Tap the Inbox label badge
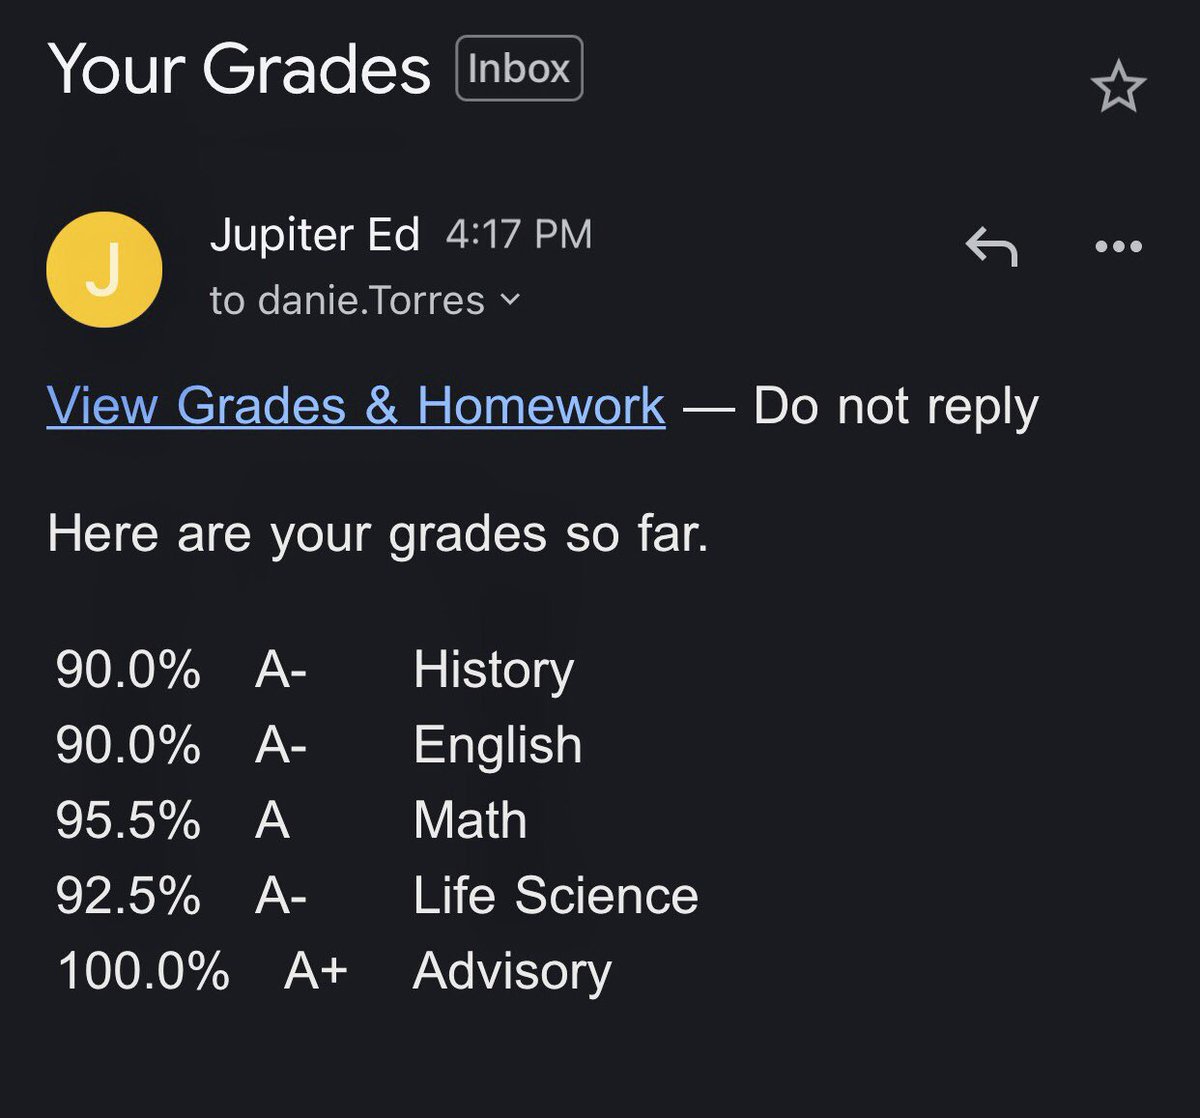1200x1118 pixels. coord(519,68)
